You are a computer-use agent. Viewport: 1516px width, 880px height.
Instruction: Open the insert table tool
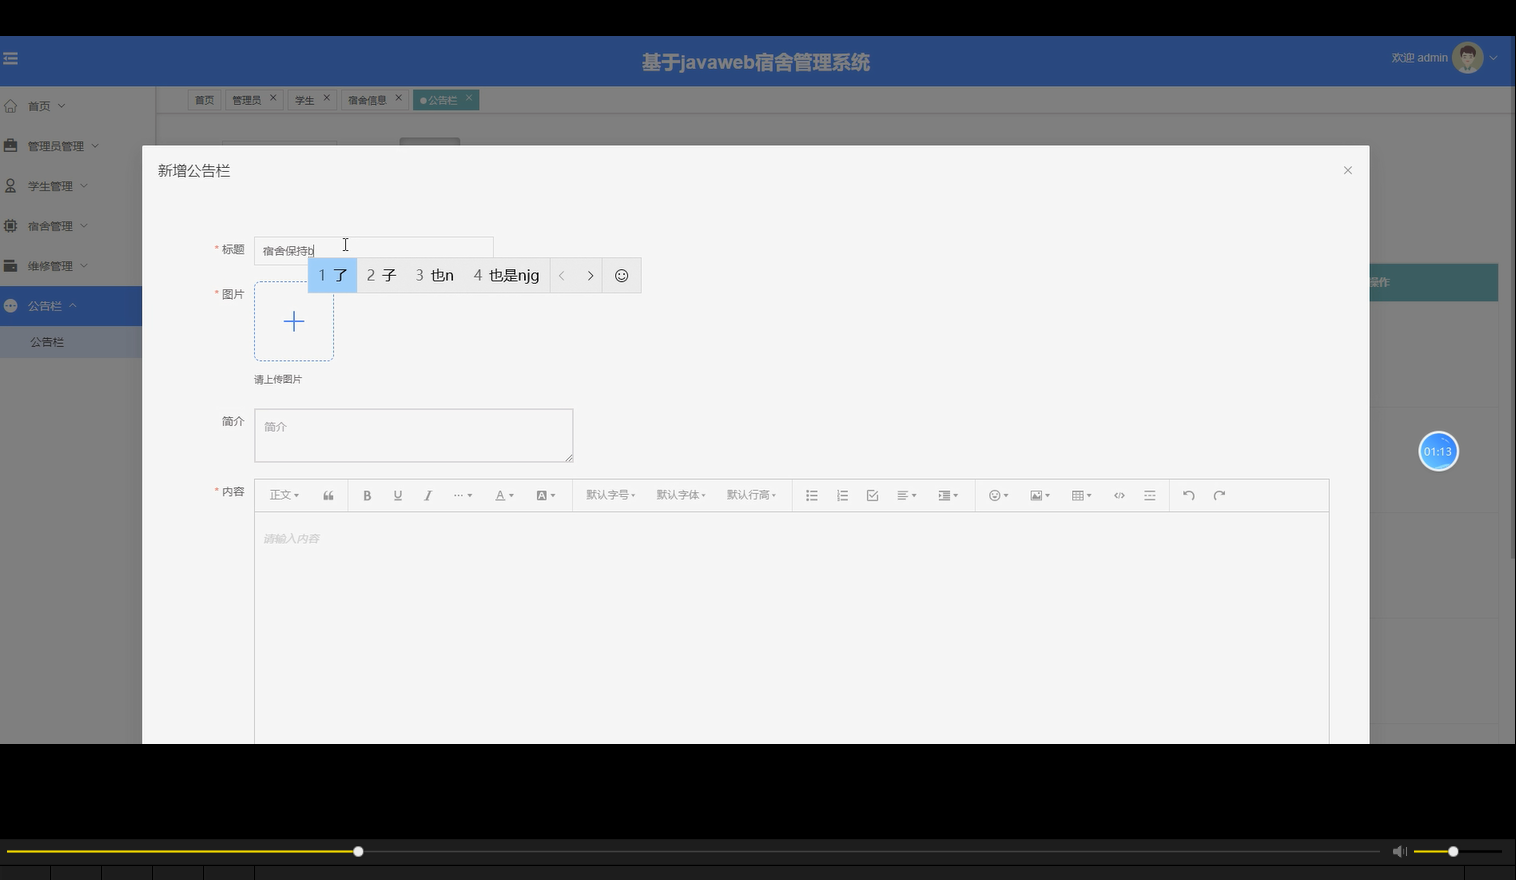(1078, 495)
